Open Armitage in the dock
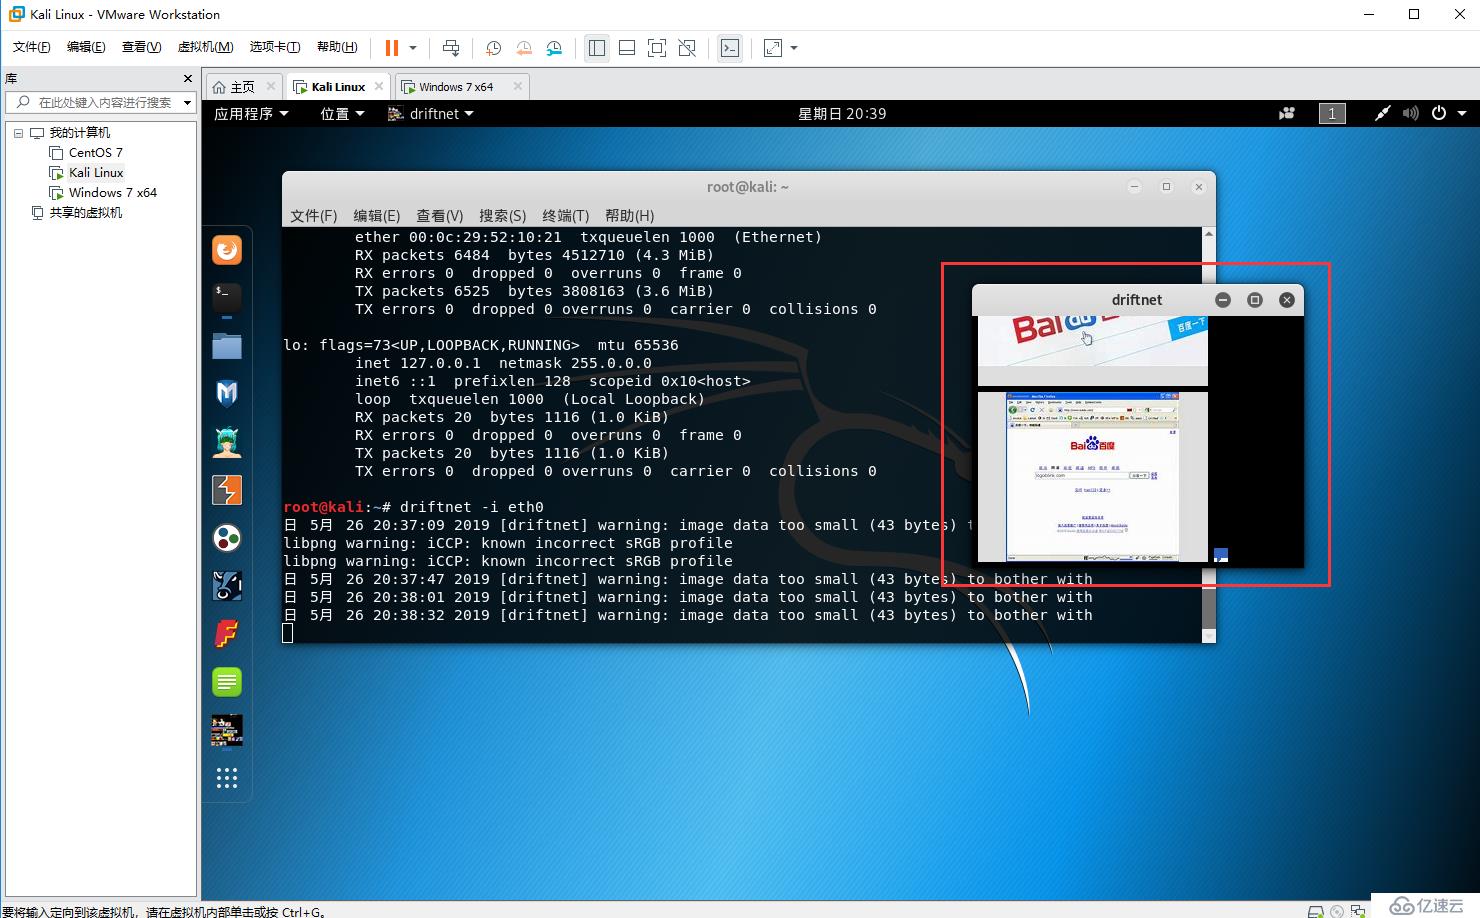The width and height of the screenshot is (1480, 918). (227, 441)
